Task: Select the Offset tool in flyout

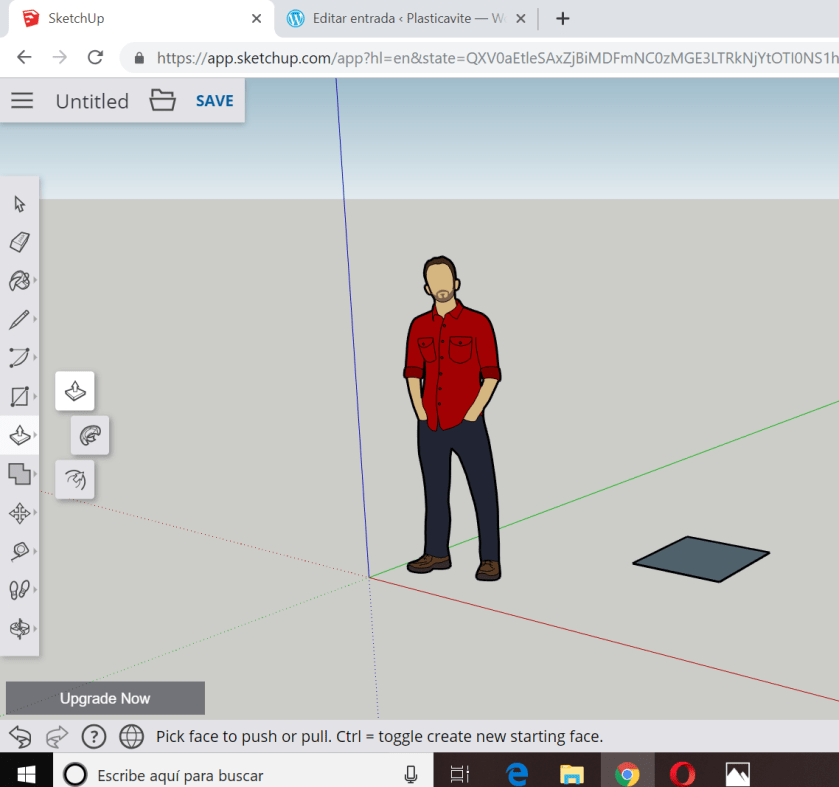Action: [75, 479]
